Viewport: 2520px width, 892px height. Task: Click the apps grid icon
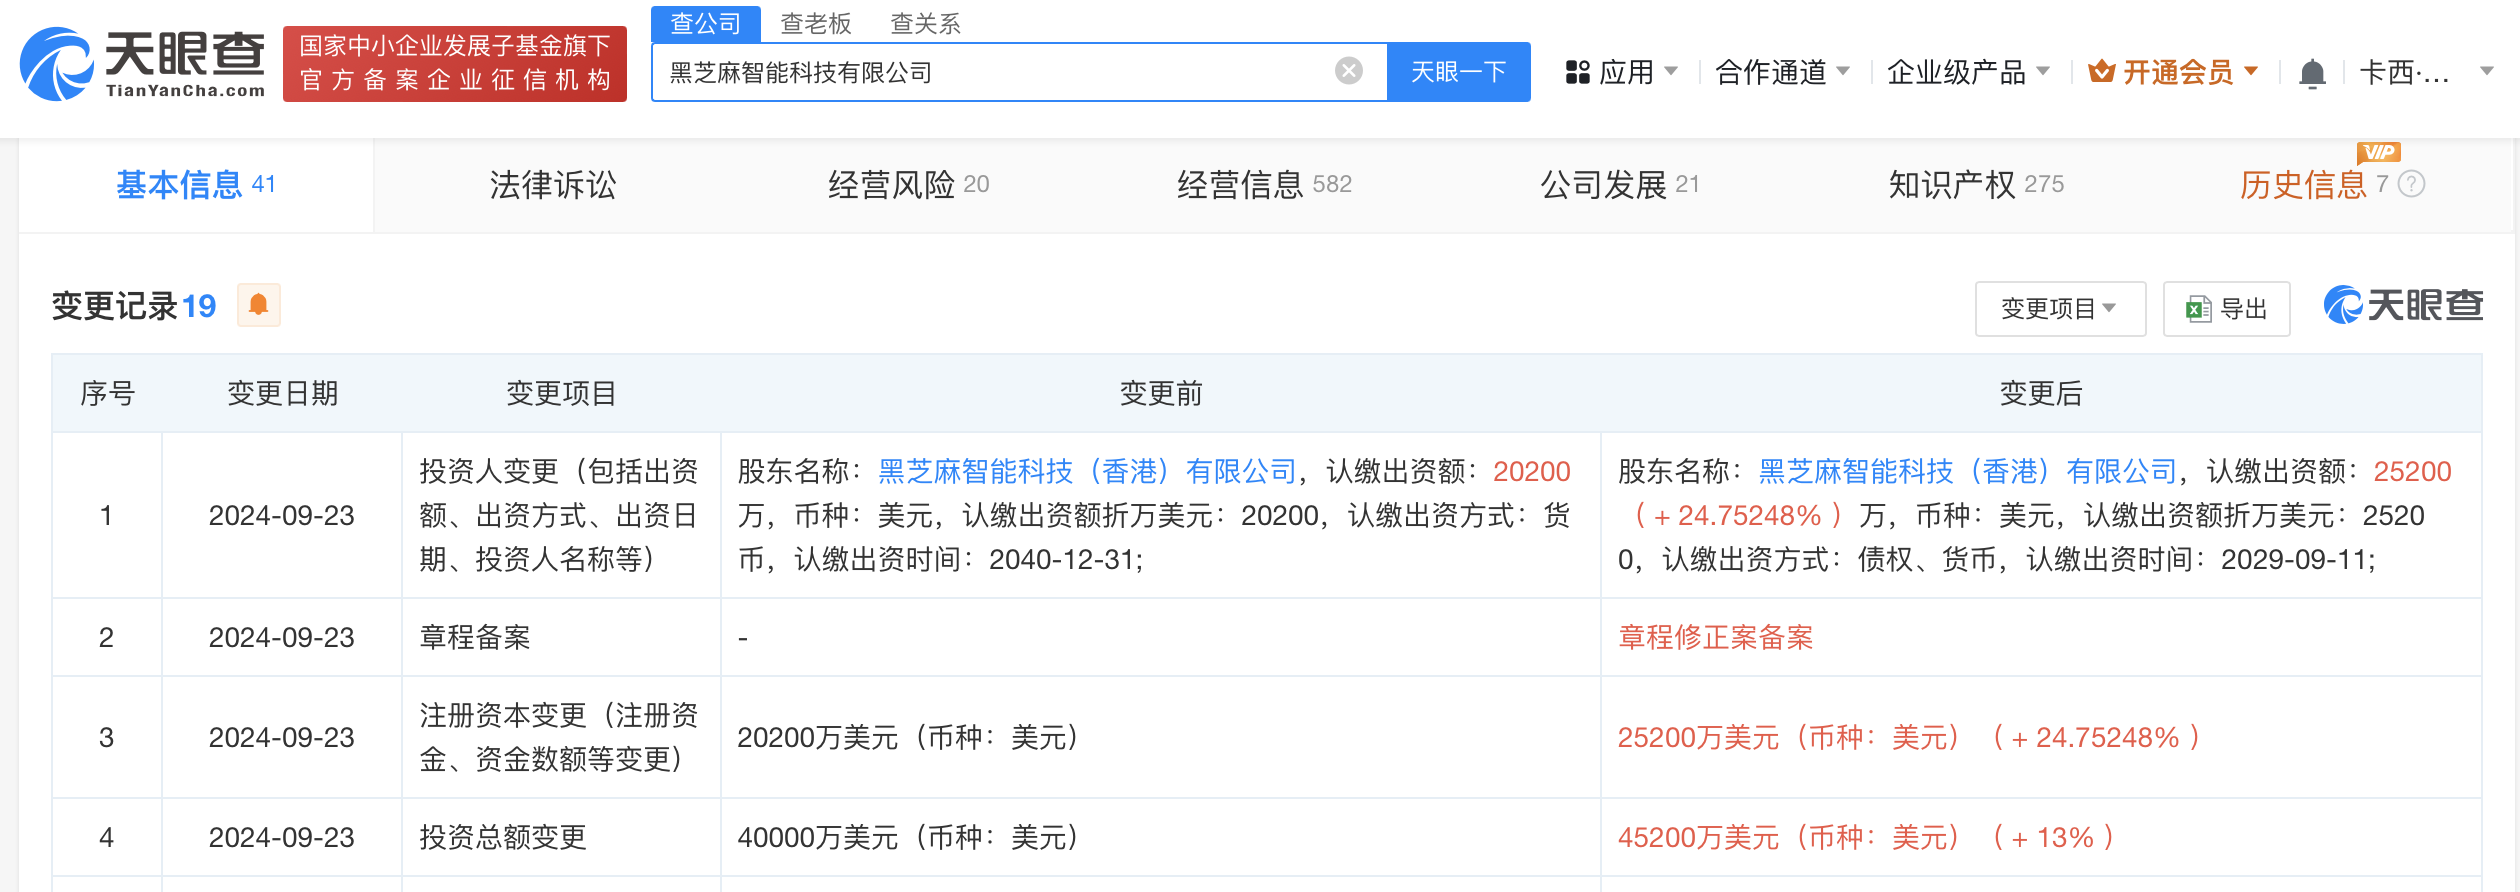coord(1577,72)
